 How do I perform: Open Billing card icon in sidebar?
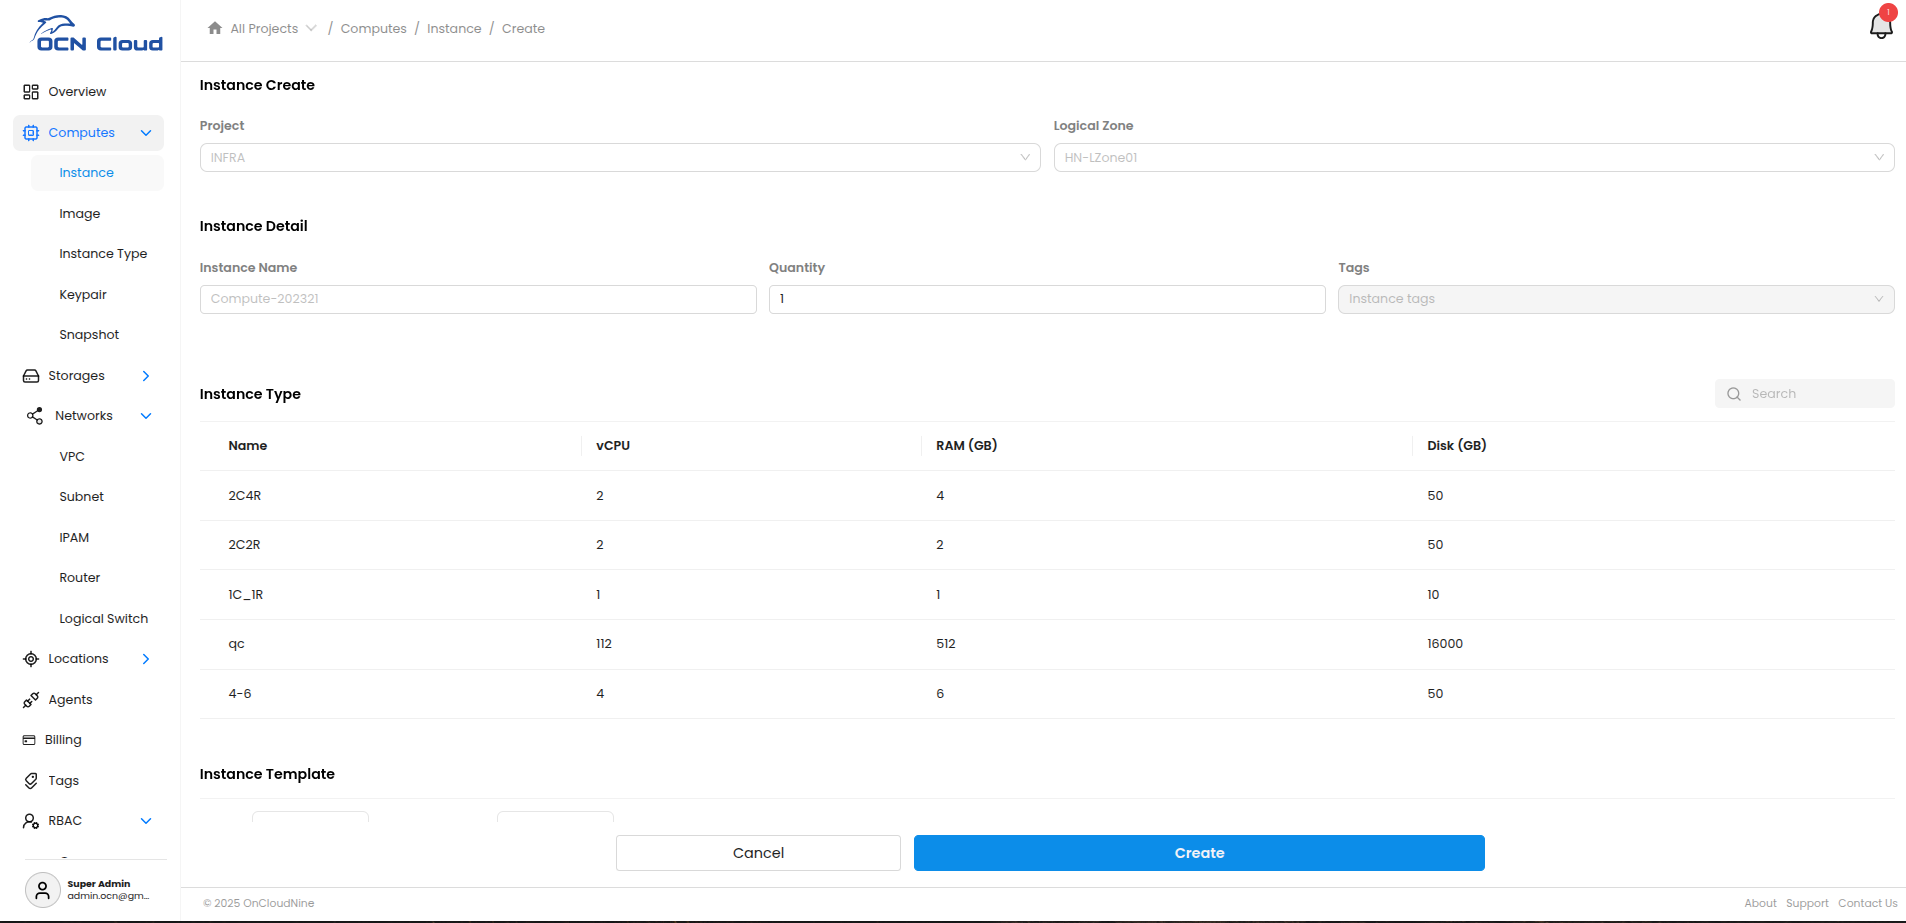29,740
